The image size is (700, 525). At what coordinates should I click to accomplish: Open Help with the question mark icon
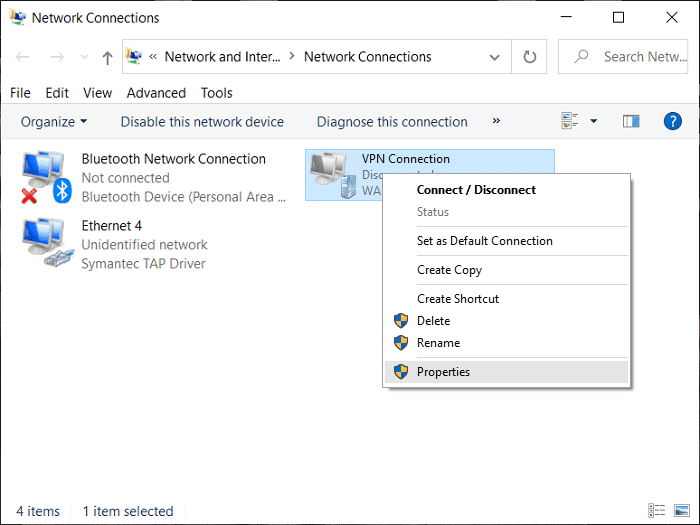(x=672, y=121)
